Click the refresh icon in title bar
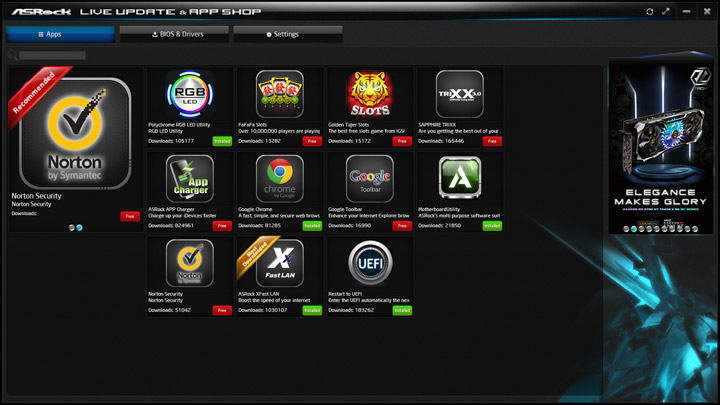This screenshot has height=405, width=720. 649,11
